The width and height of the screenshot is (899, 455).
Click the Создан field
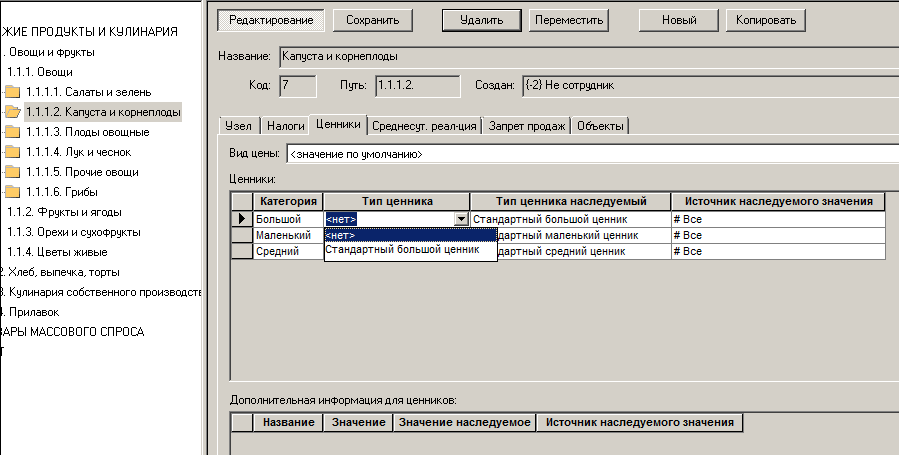pyautogui.click(x=710, y=85)
